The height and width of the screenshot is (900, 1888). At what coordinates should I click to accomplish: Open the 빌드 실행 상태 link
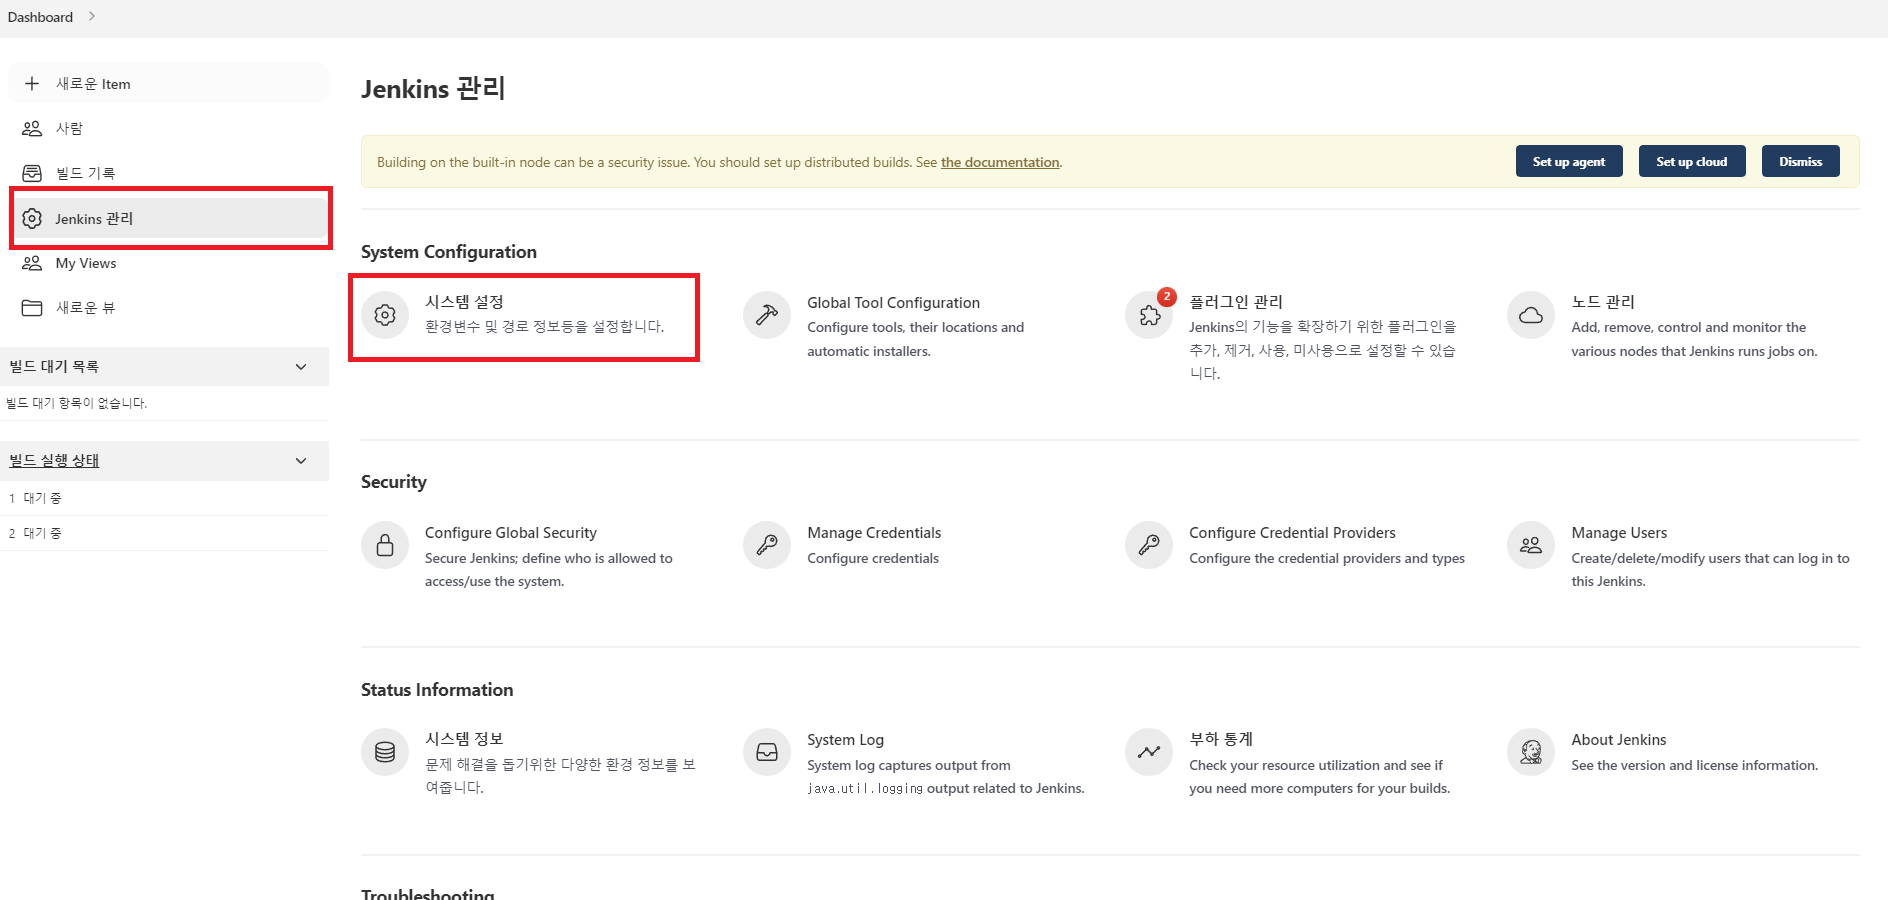coord(54,461)
